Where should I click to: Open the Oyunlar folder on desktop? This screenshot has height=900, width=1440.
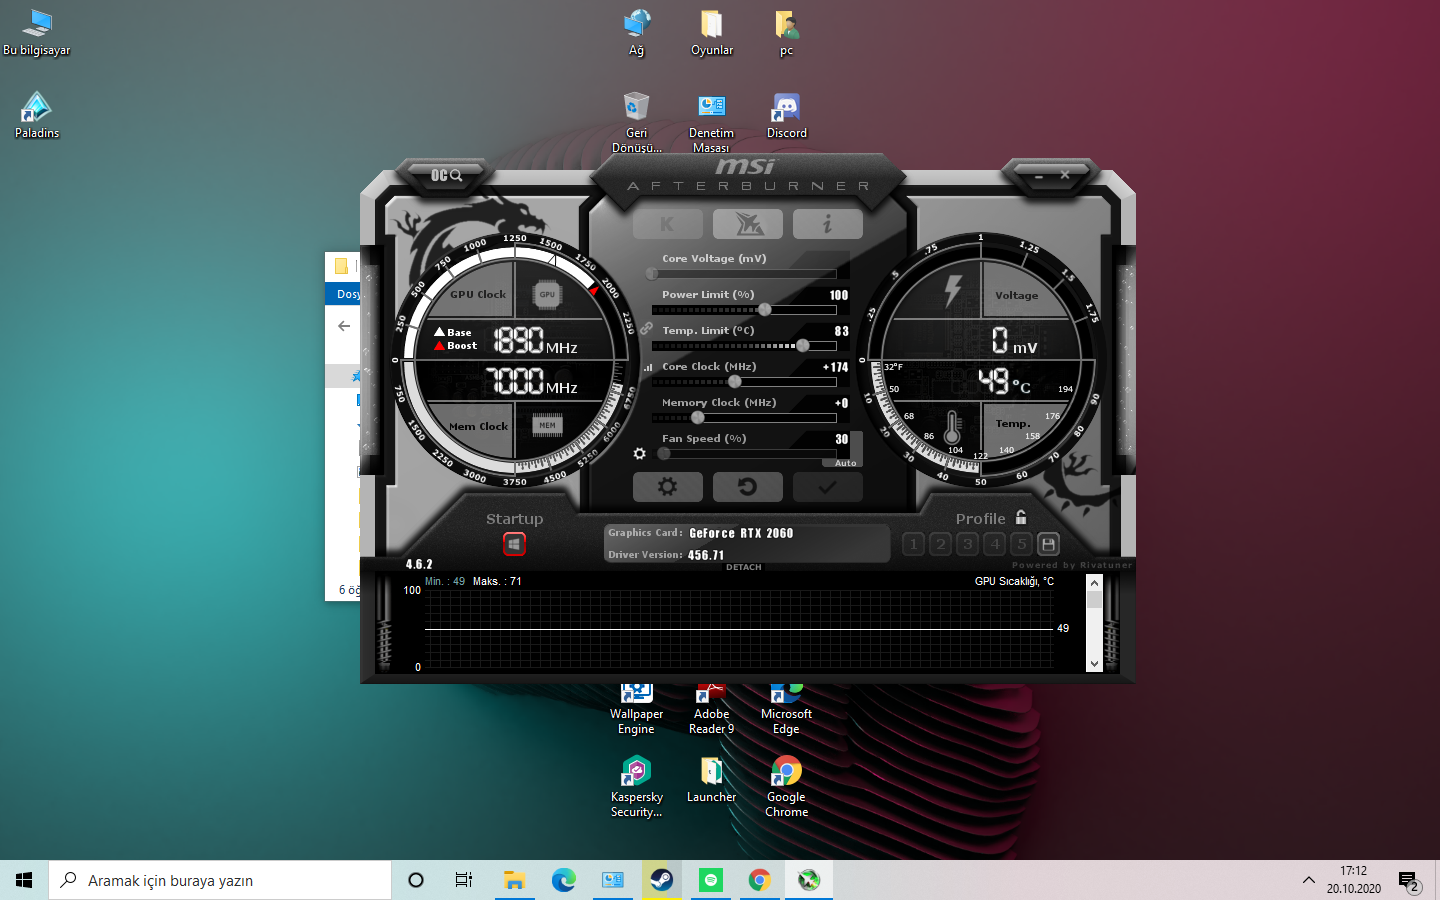click(712, 32)
